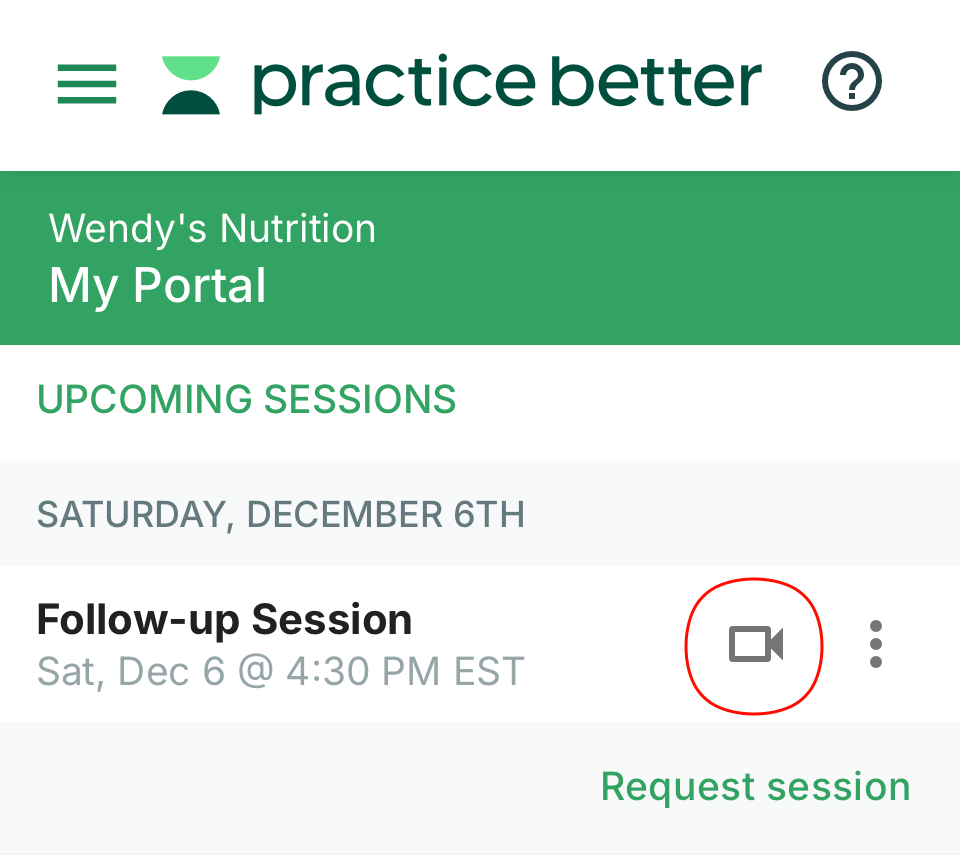
Task: Launch the telehealth session via camera icon
Action: (x=754, y=645)
